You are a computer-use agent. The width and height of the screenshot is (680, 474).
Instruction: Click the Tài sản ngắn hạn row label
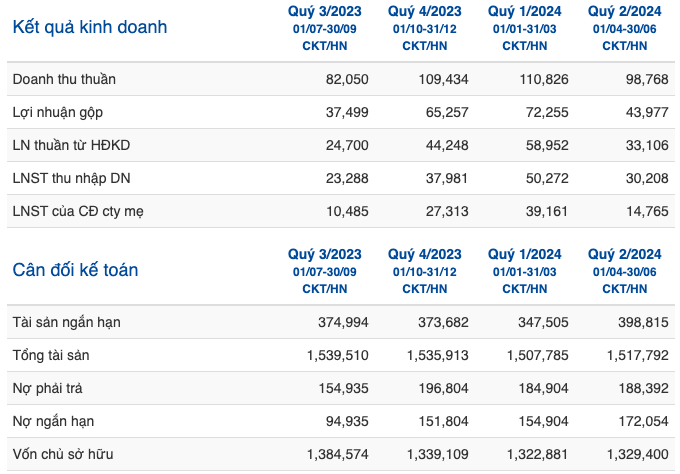click(66, 322)
